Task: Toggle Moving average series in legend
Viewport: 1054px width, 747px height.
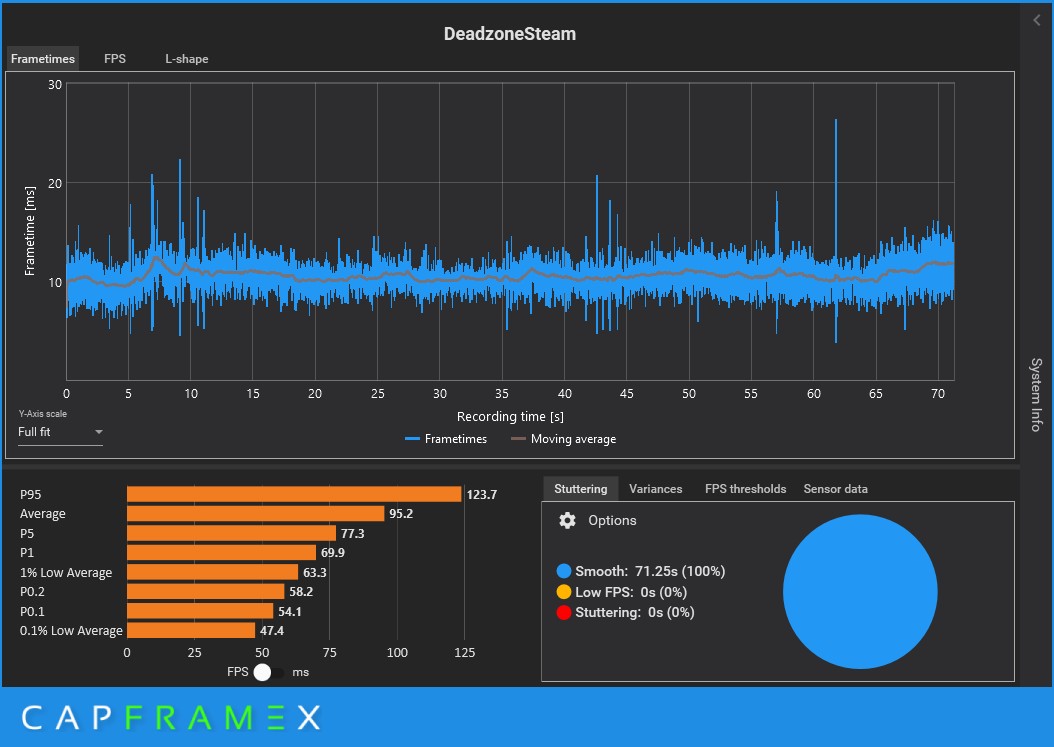Action: click(x=563, y=438)
